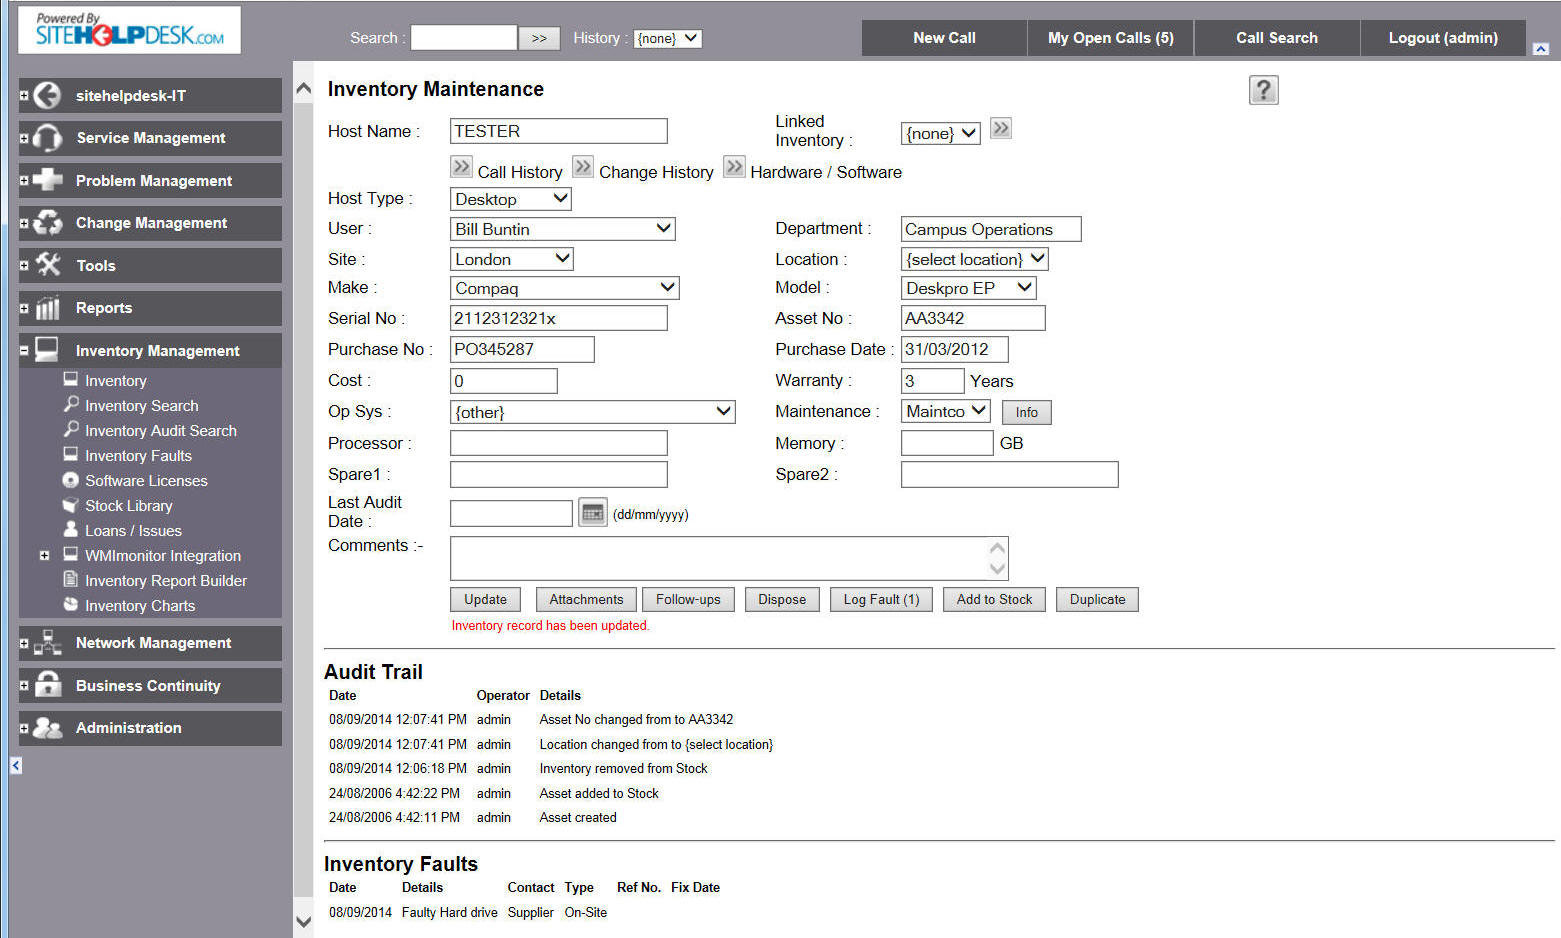1561x938 pixels.
Task: Open the Model dropdown showing Deskpro EP
Action: tap(969, 288)
